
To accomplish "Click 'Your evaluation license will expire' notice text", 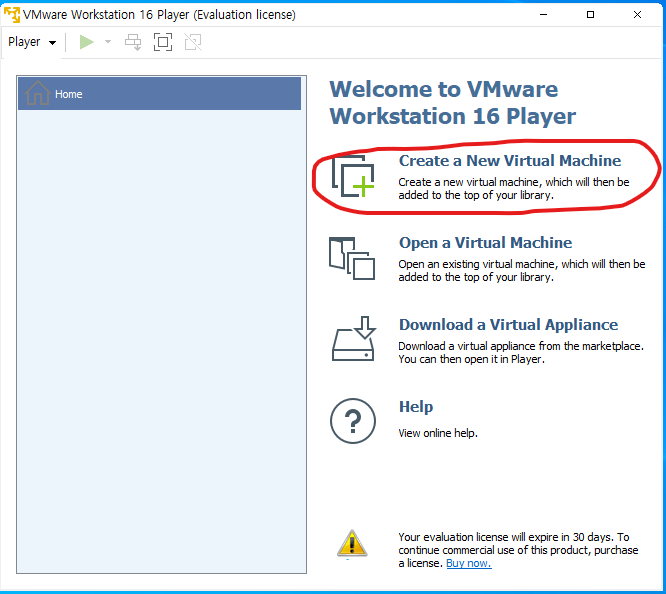I will [x=518, y=550].
